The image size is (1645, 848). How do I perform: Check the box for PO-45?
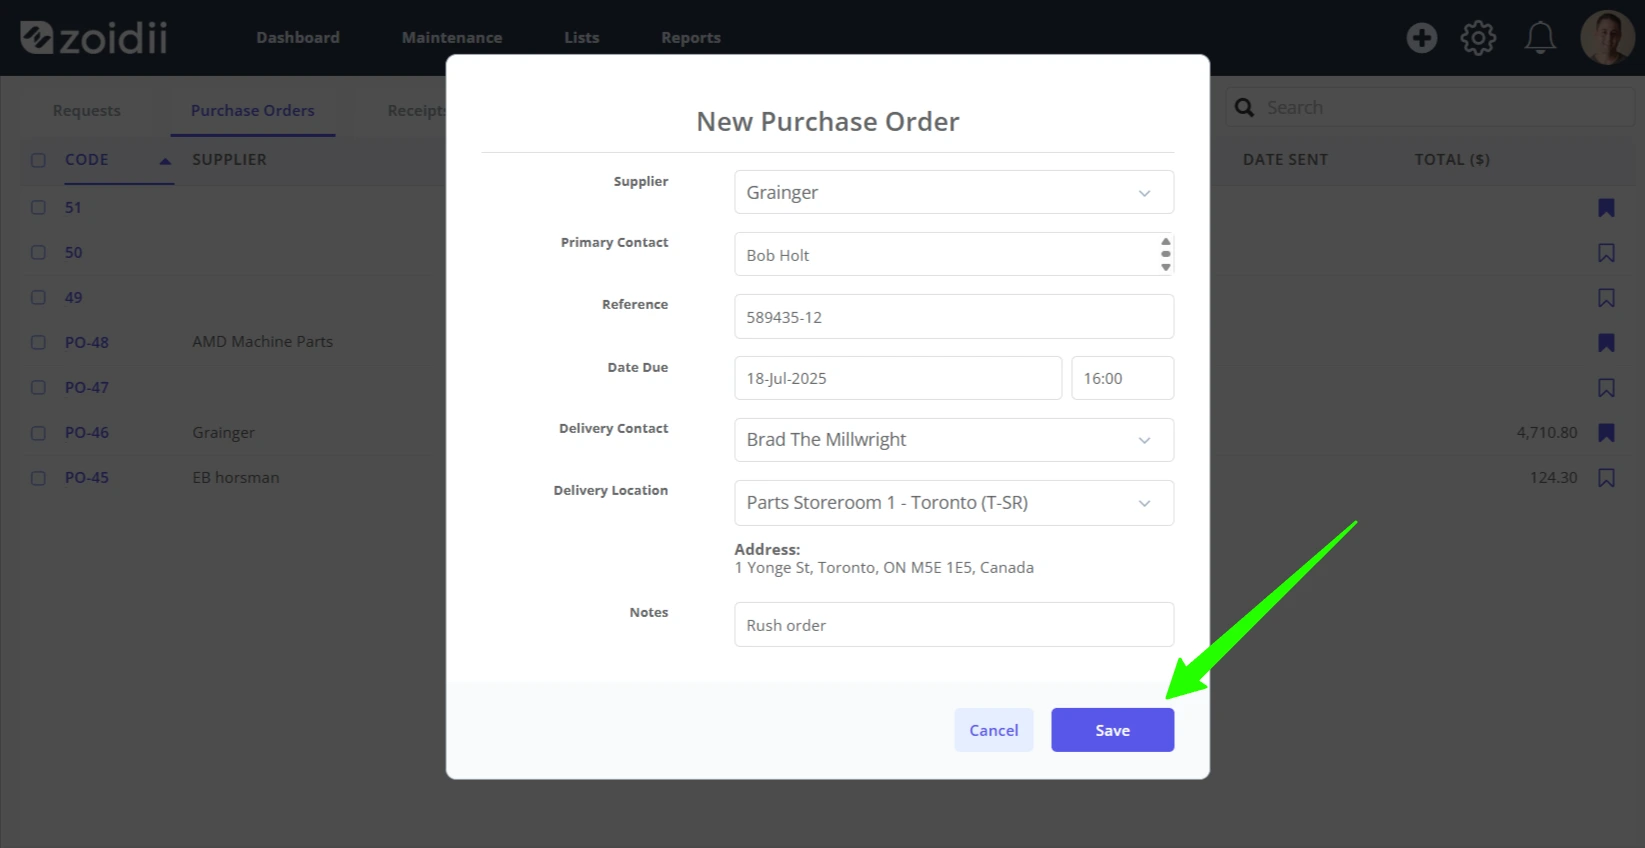(x=38, y=478)
